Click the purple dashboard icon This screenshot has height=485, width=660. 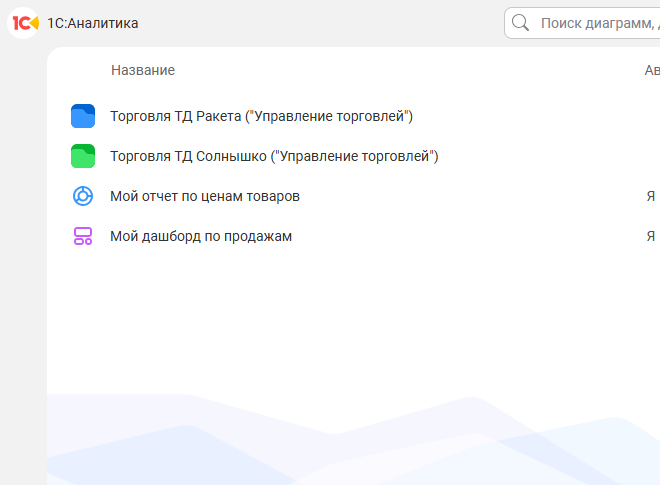coord(83,236)
